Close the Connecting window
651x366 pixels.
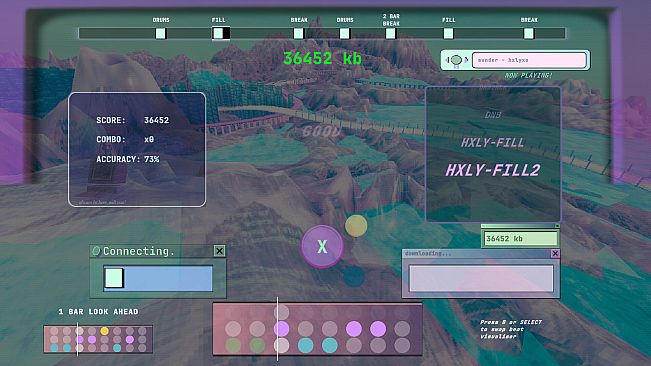point(219,251)
